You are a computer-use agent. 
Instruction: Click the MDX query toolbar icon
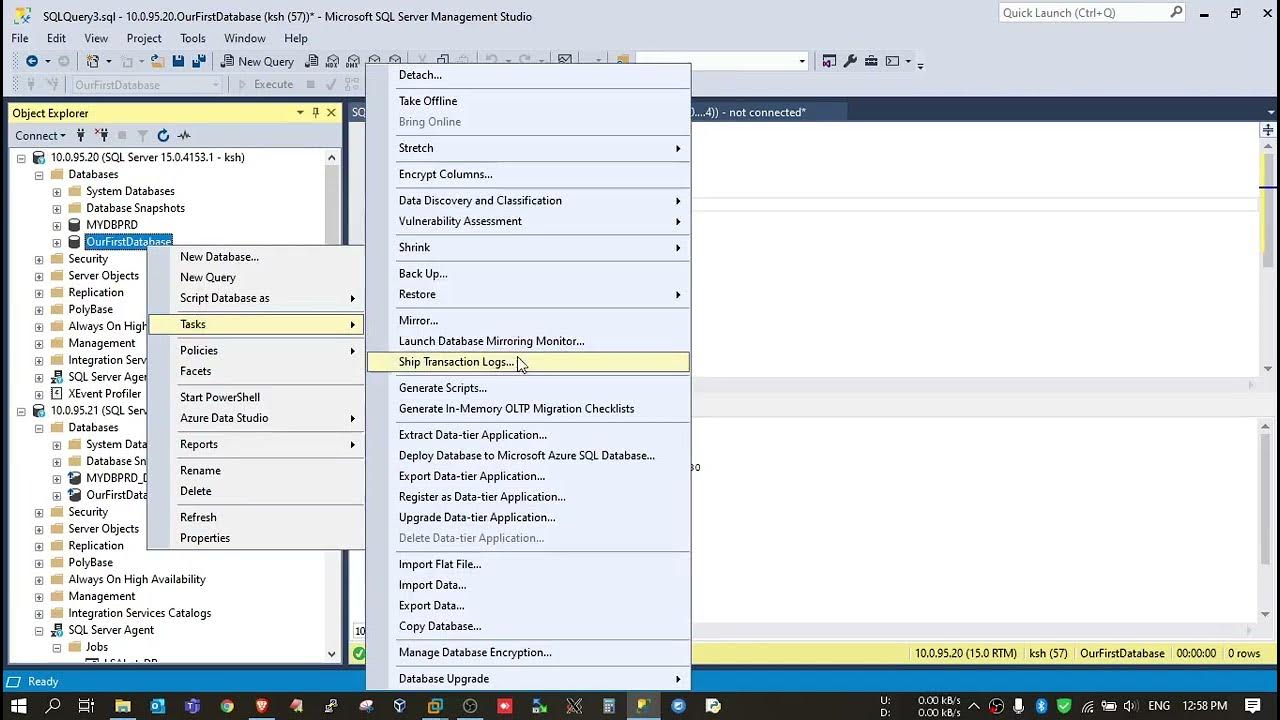[x=332, y=61]
